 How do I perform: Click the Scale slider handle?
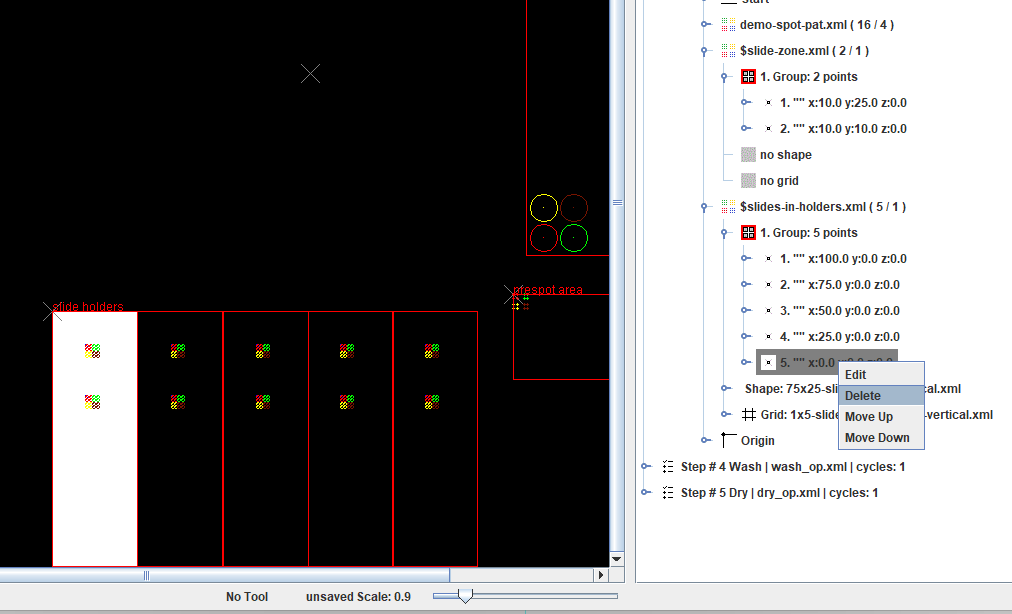pyautogui.click(x=465, y=596)
